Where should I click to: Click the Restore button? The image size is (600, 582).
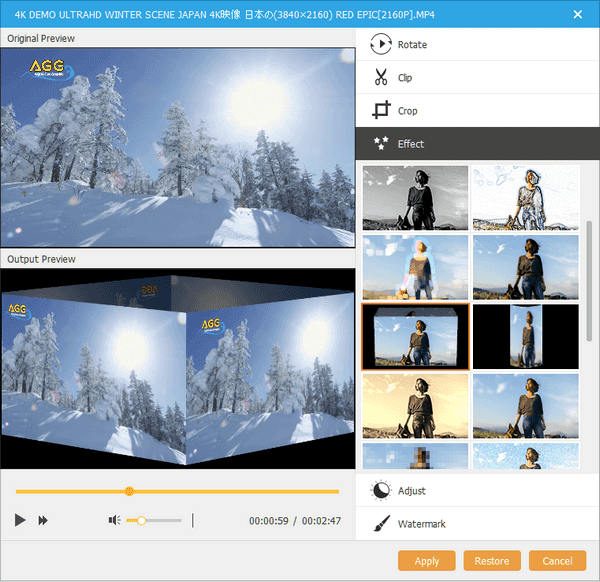point(492,561)
